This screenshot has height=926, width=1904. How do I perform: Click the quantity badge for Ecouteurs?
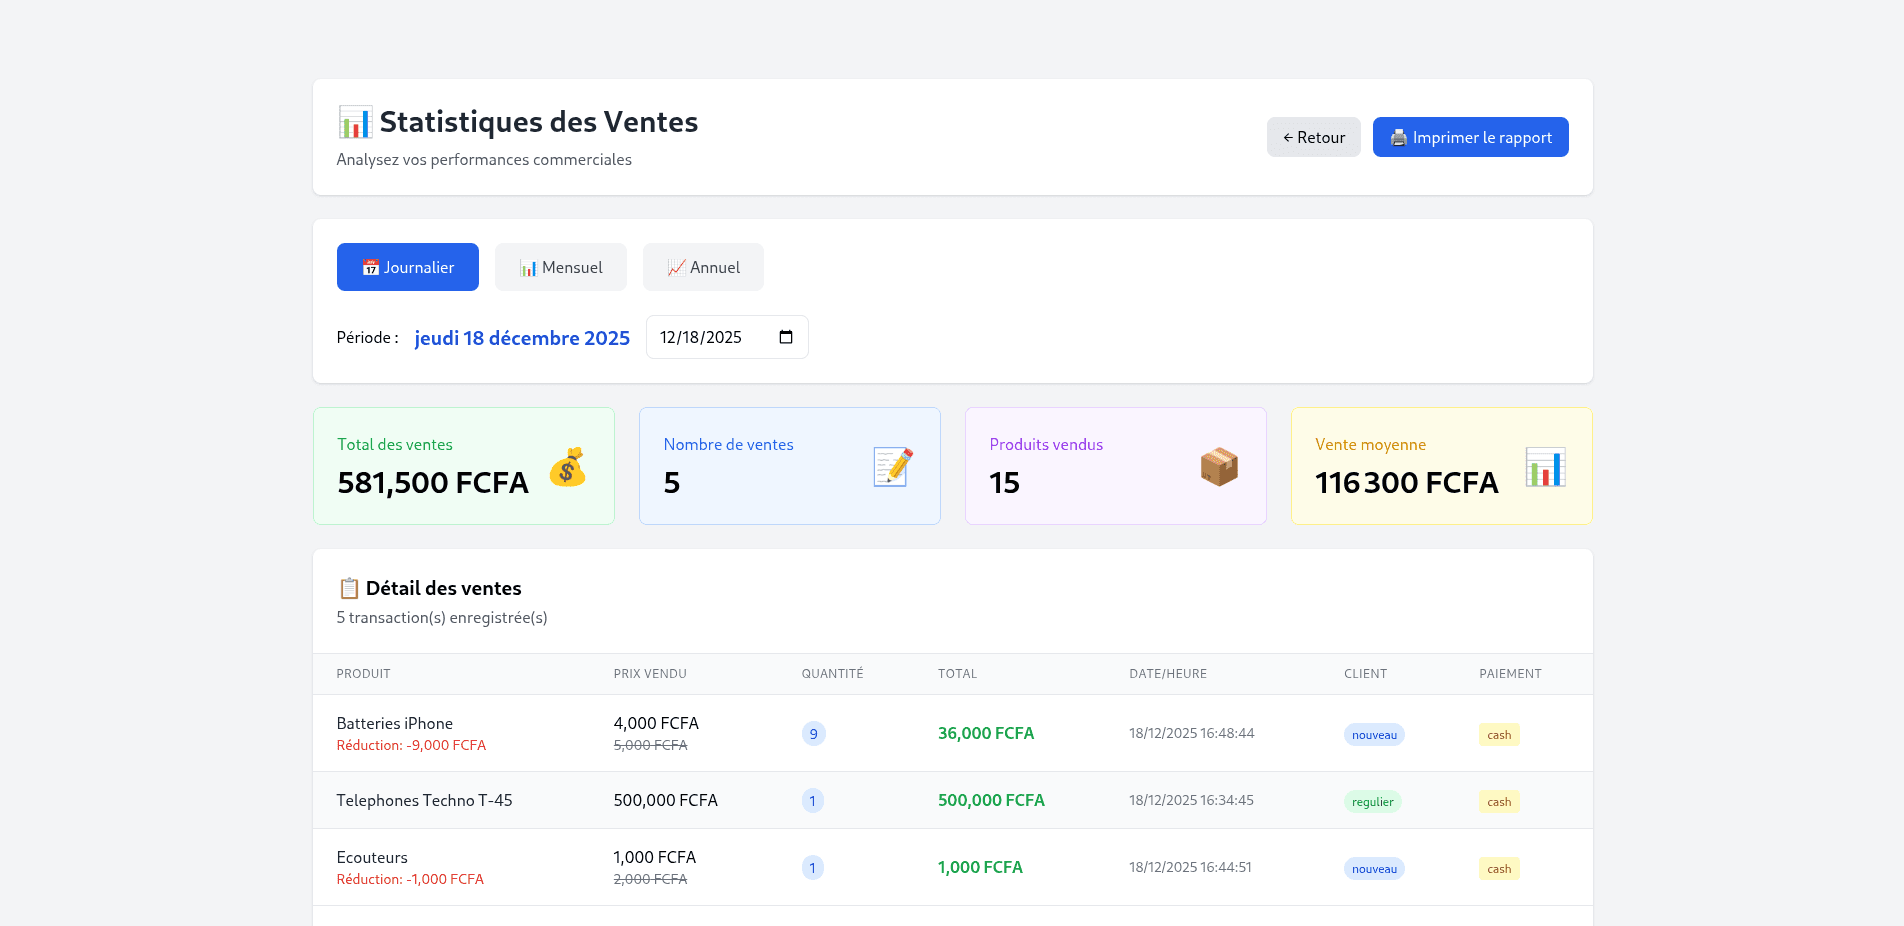[x=813, y=868]
